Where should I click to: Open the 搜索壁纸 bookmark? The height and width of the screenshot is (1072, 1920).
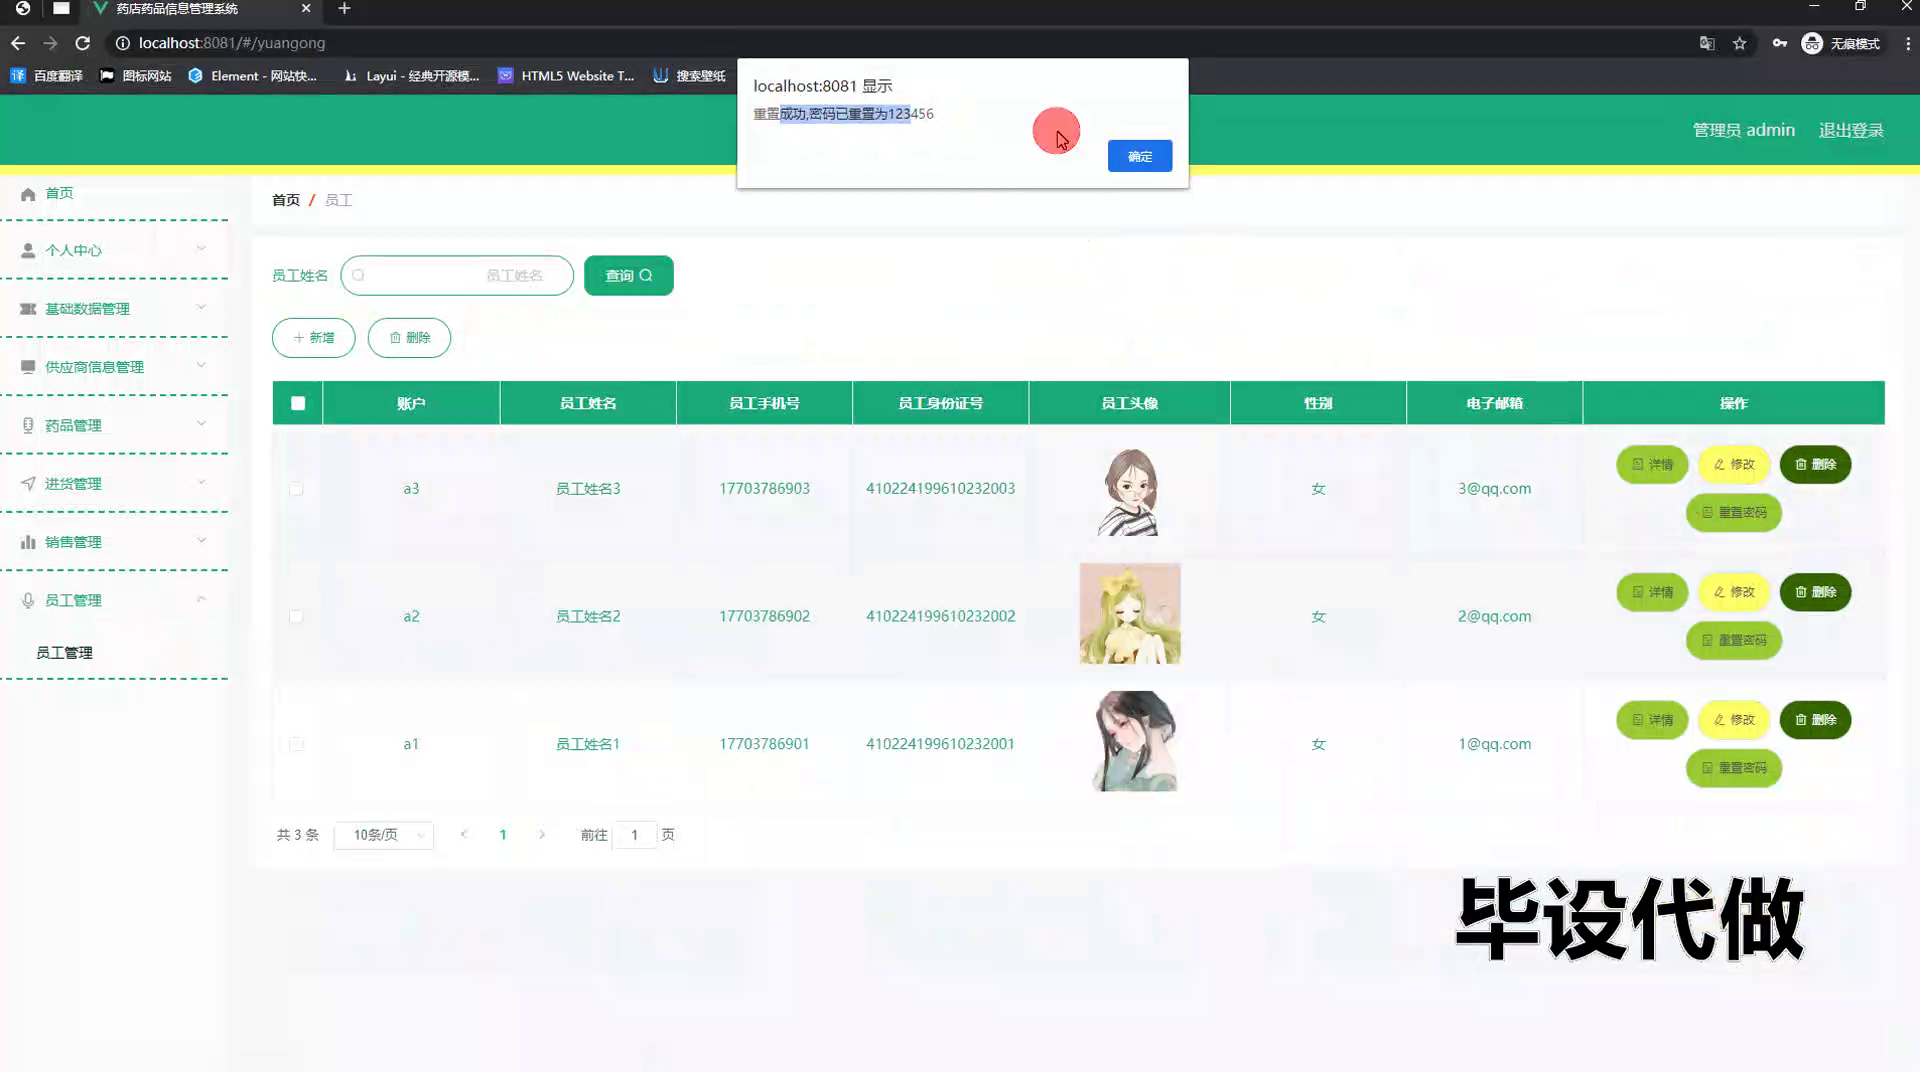click(689, 76)
